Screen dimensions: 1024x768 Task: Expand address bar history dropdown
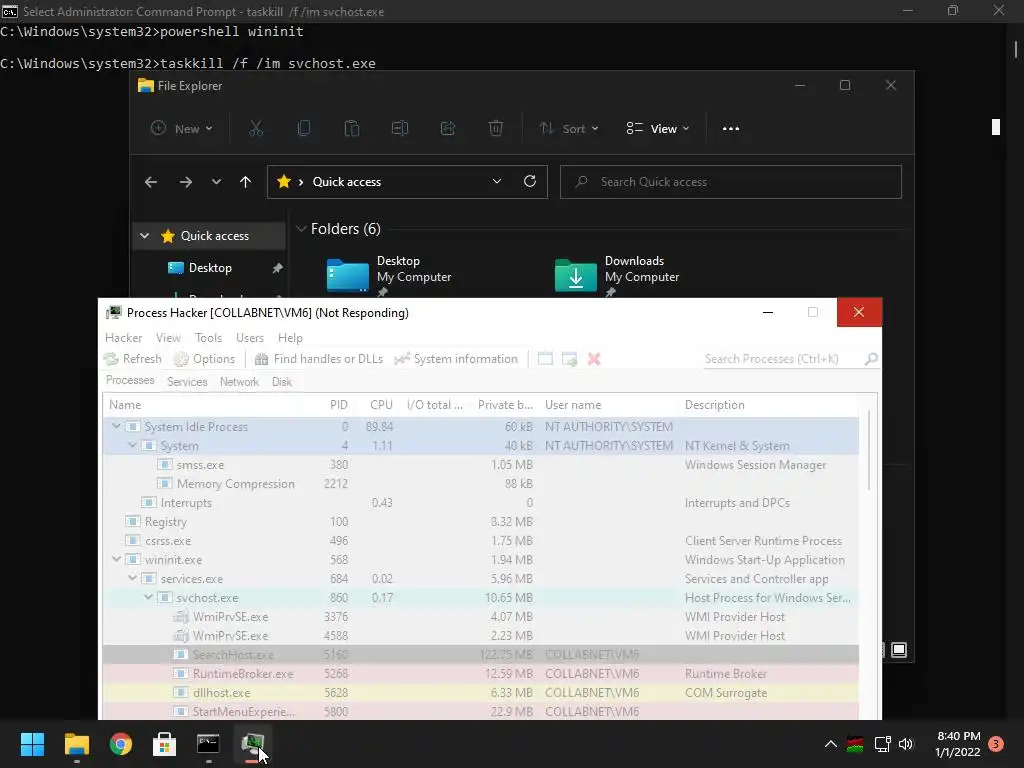[497, 182]
